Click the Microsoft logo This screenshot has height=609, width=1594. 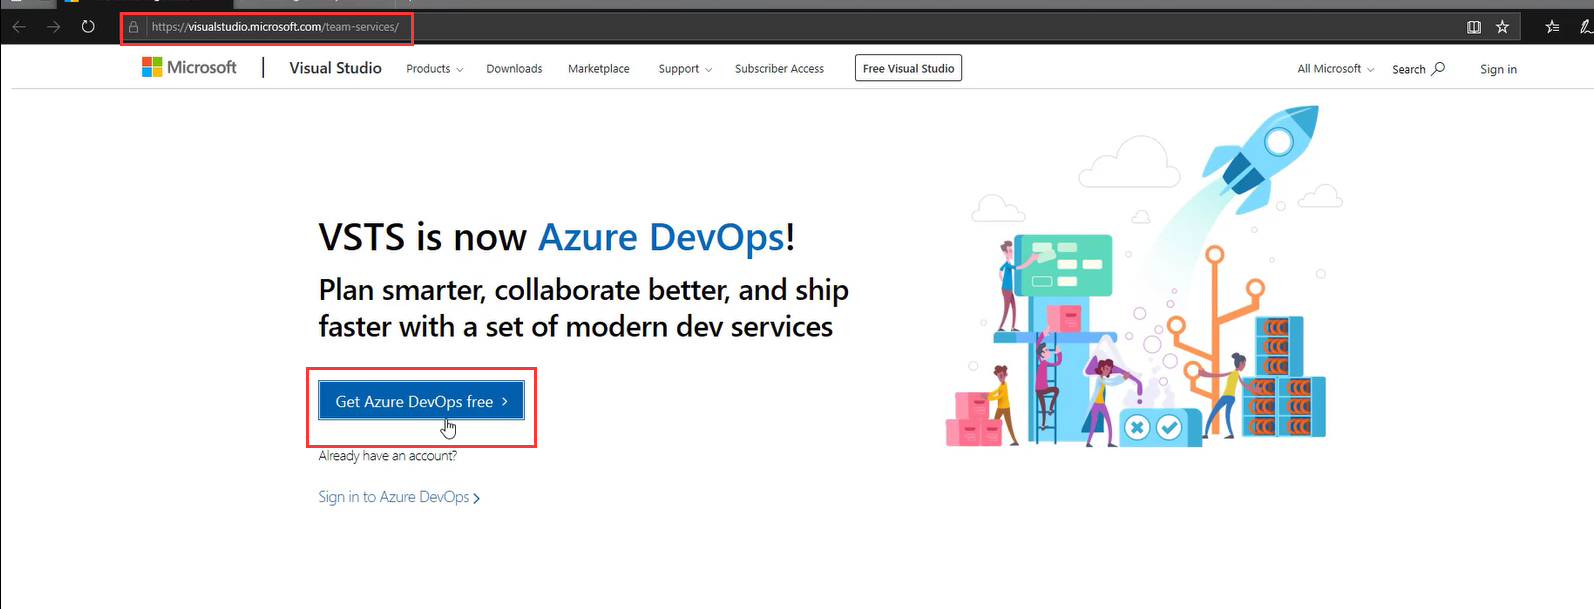click(190, 67)
